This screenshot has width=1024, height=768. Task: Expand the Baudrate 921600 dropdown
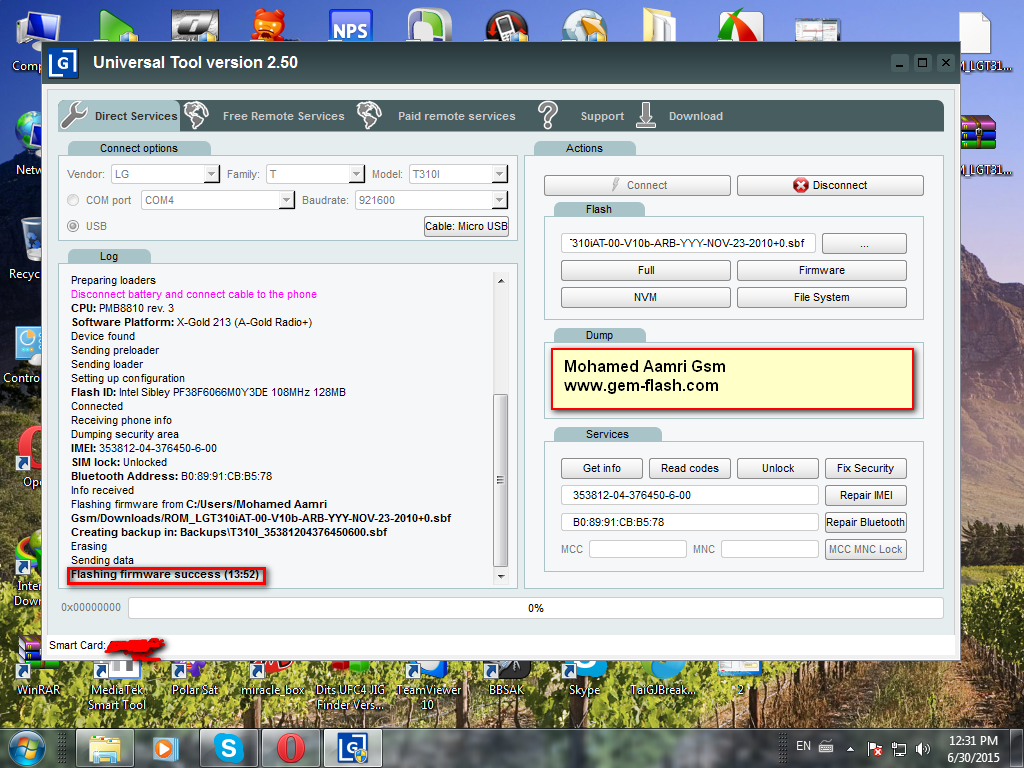[x=500, y=200]
